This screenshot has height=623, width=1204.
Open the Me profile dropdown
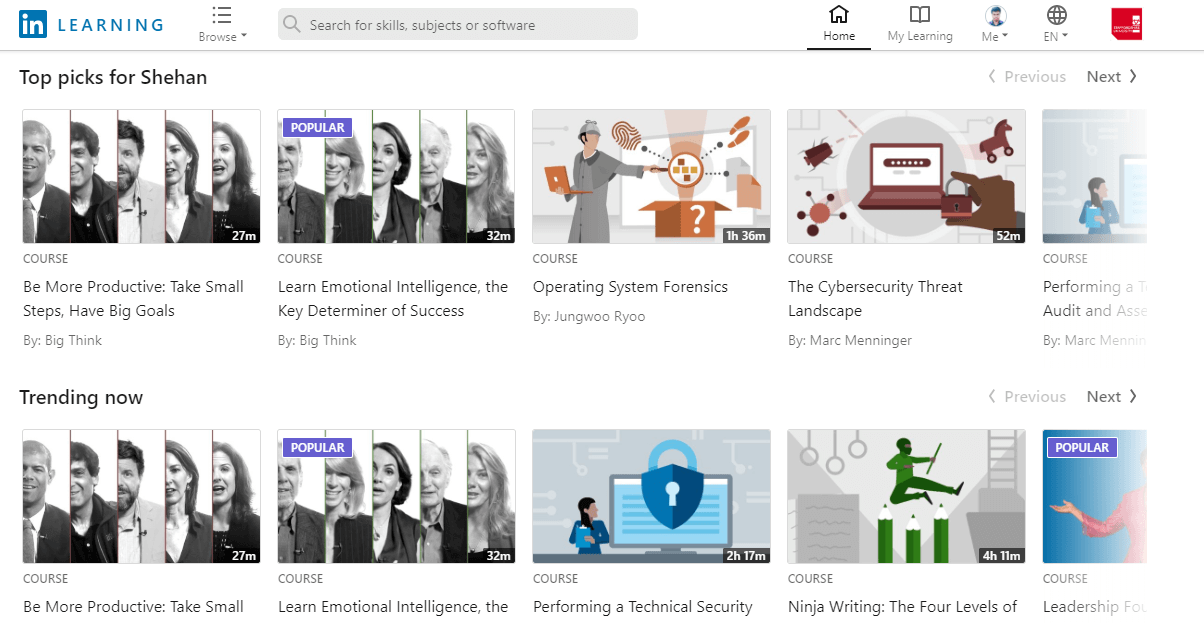pos(994,24)
